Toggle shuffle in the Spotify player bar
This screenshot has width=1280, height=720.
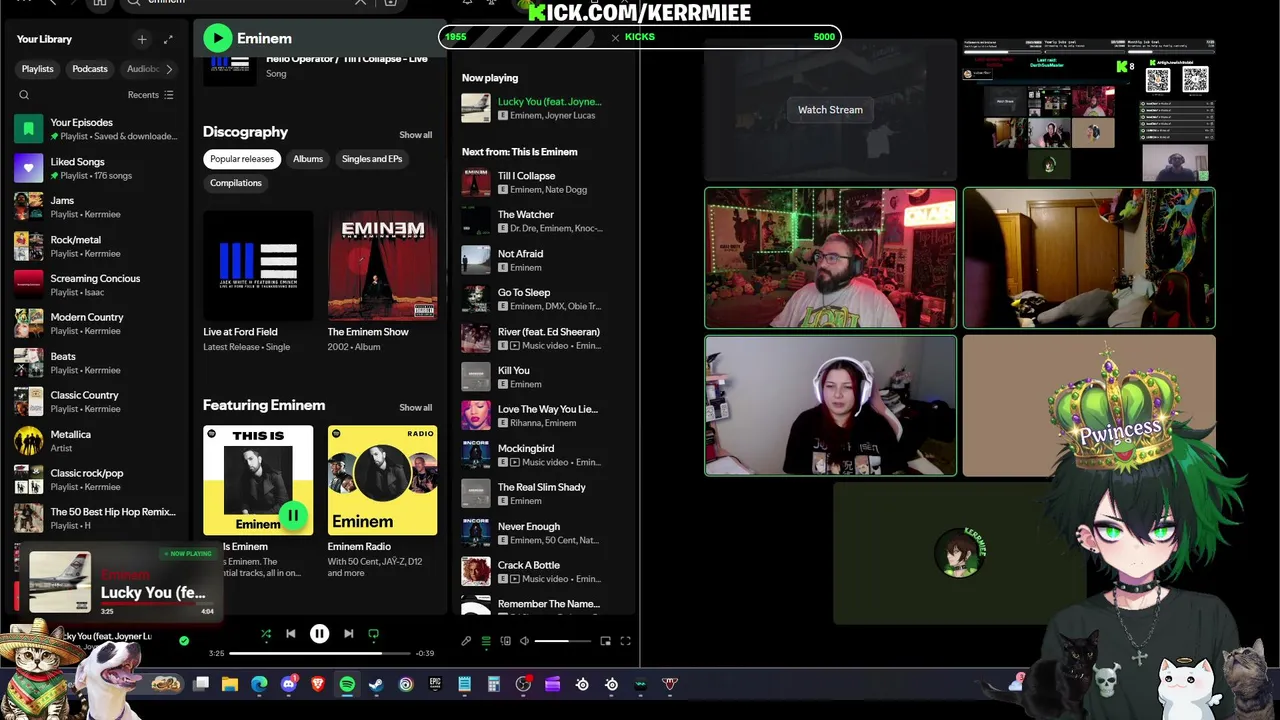266,634
